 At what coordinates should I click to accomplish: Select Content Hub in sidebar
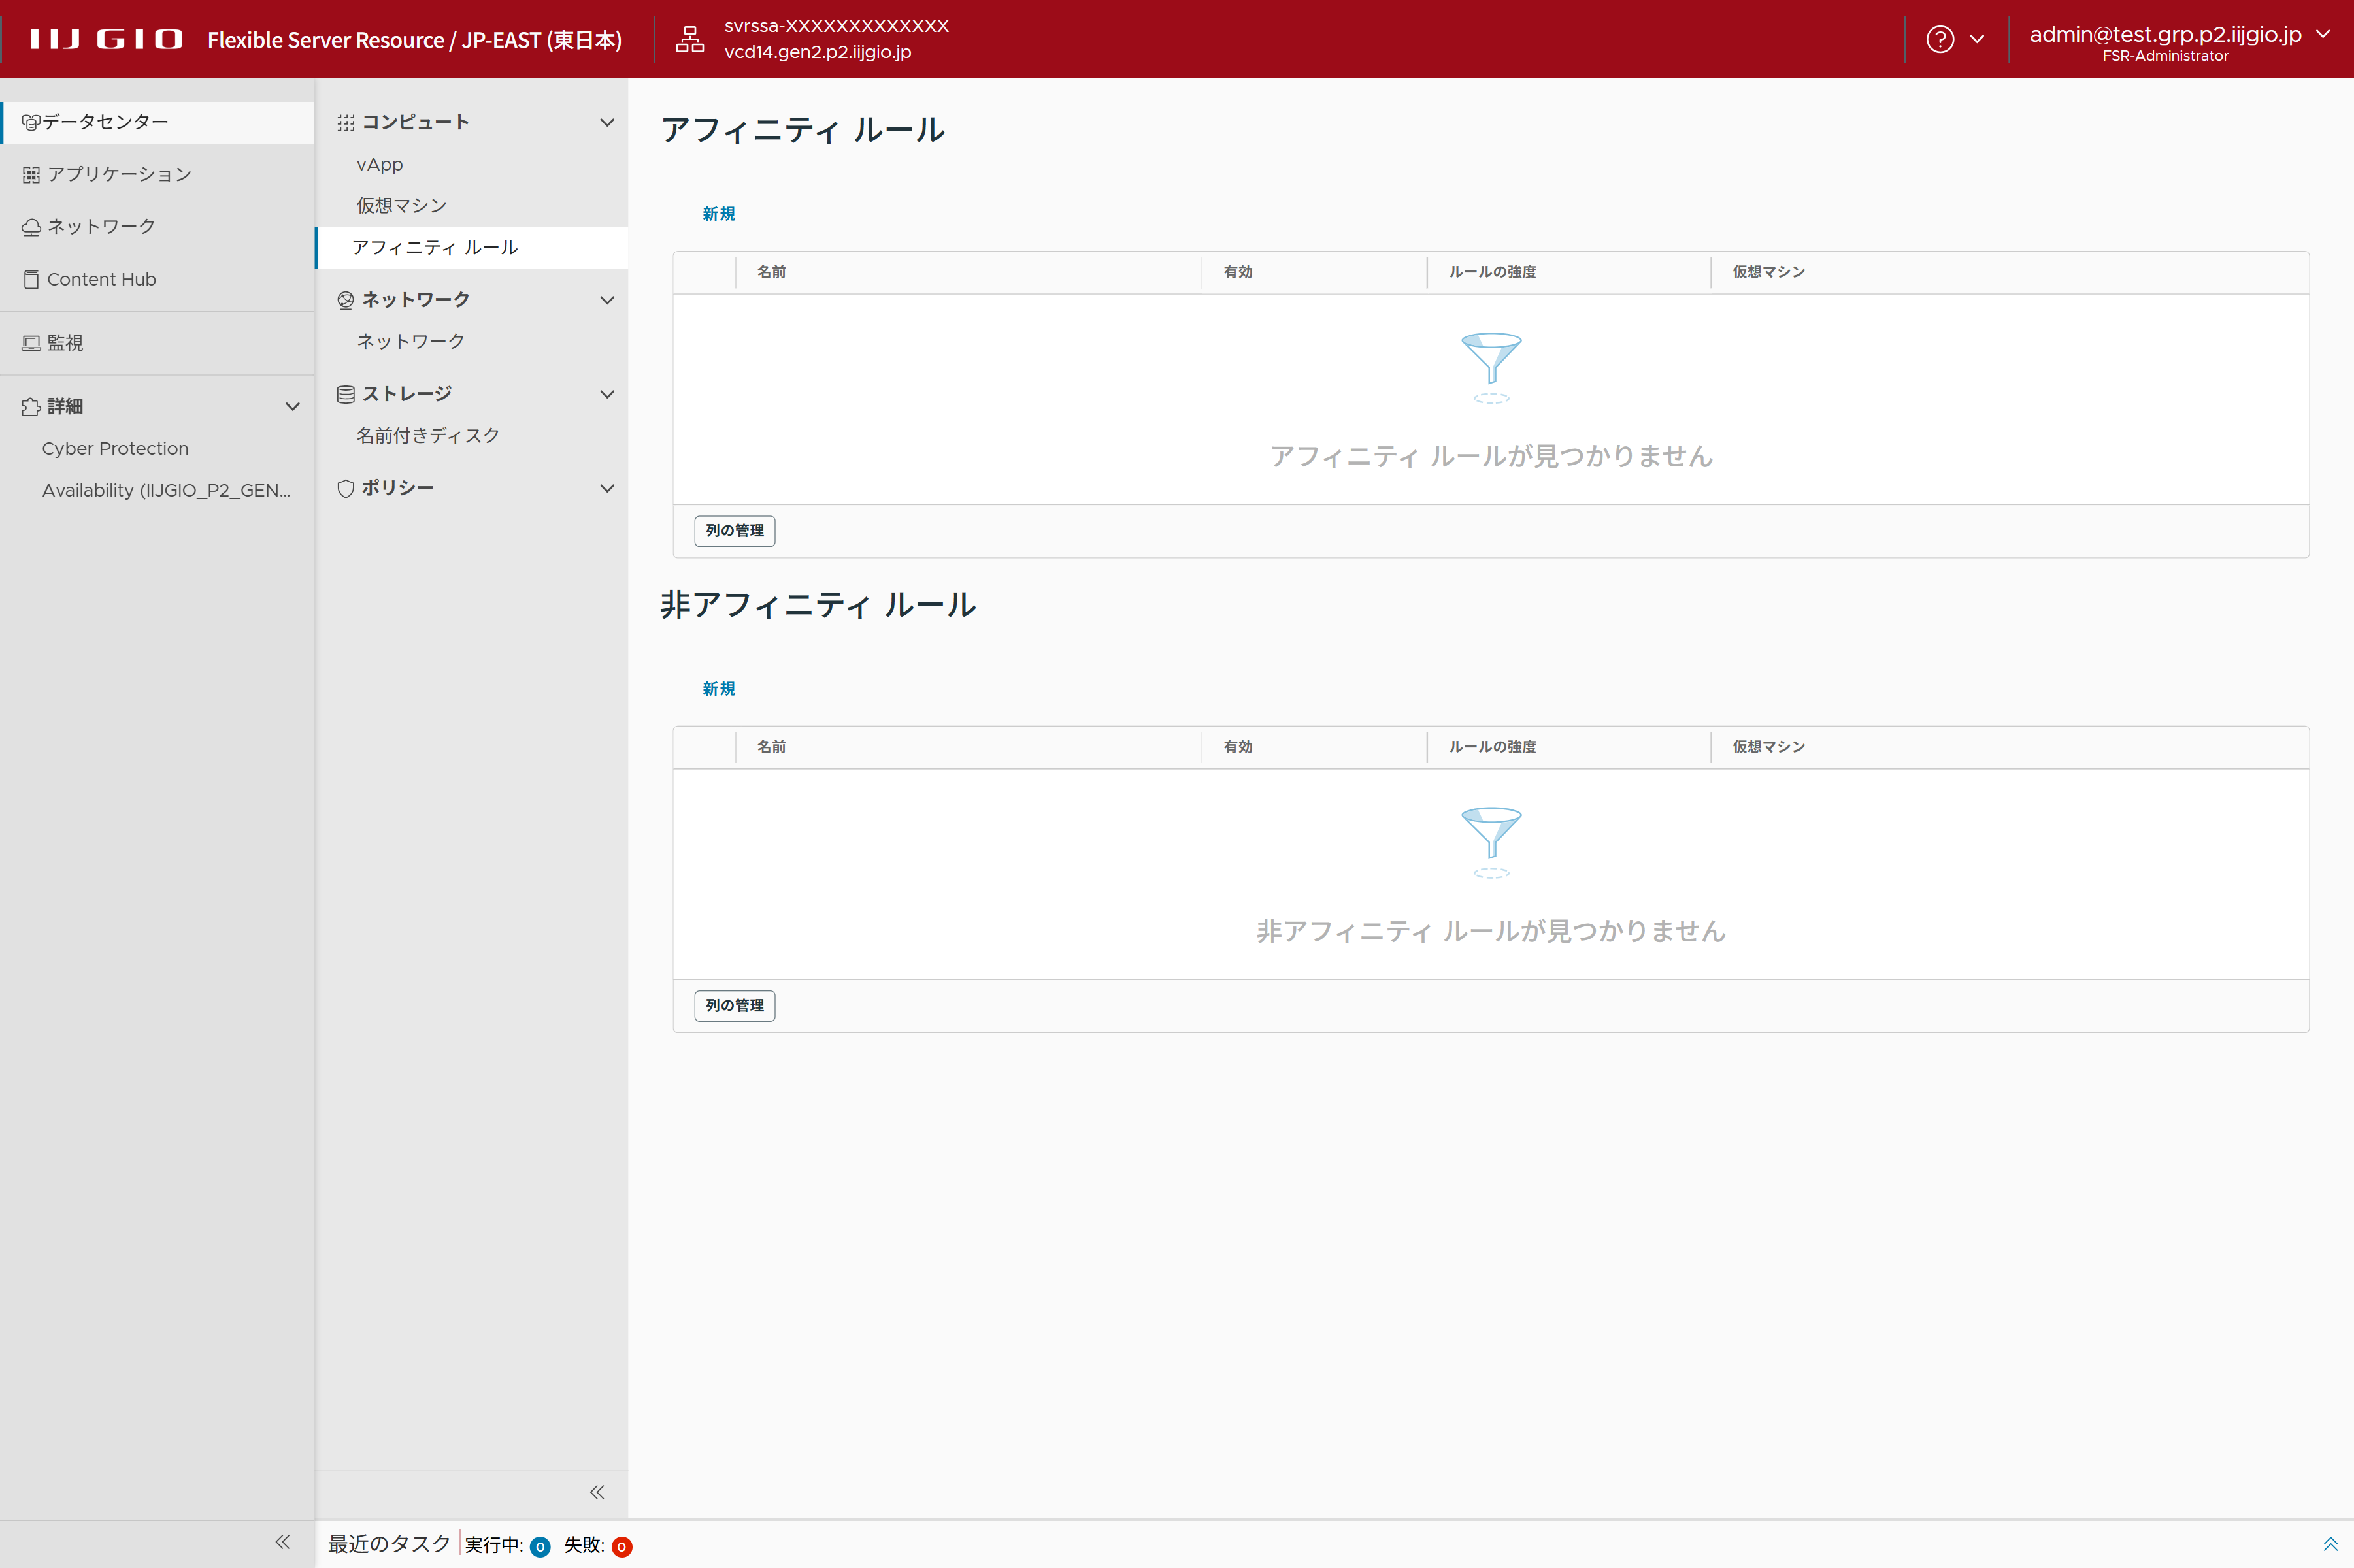[x=101, y=279]
